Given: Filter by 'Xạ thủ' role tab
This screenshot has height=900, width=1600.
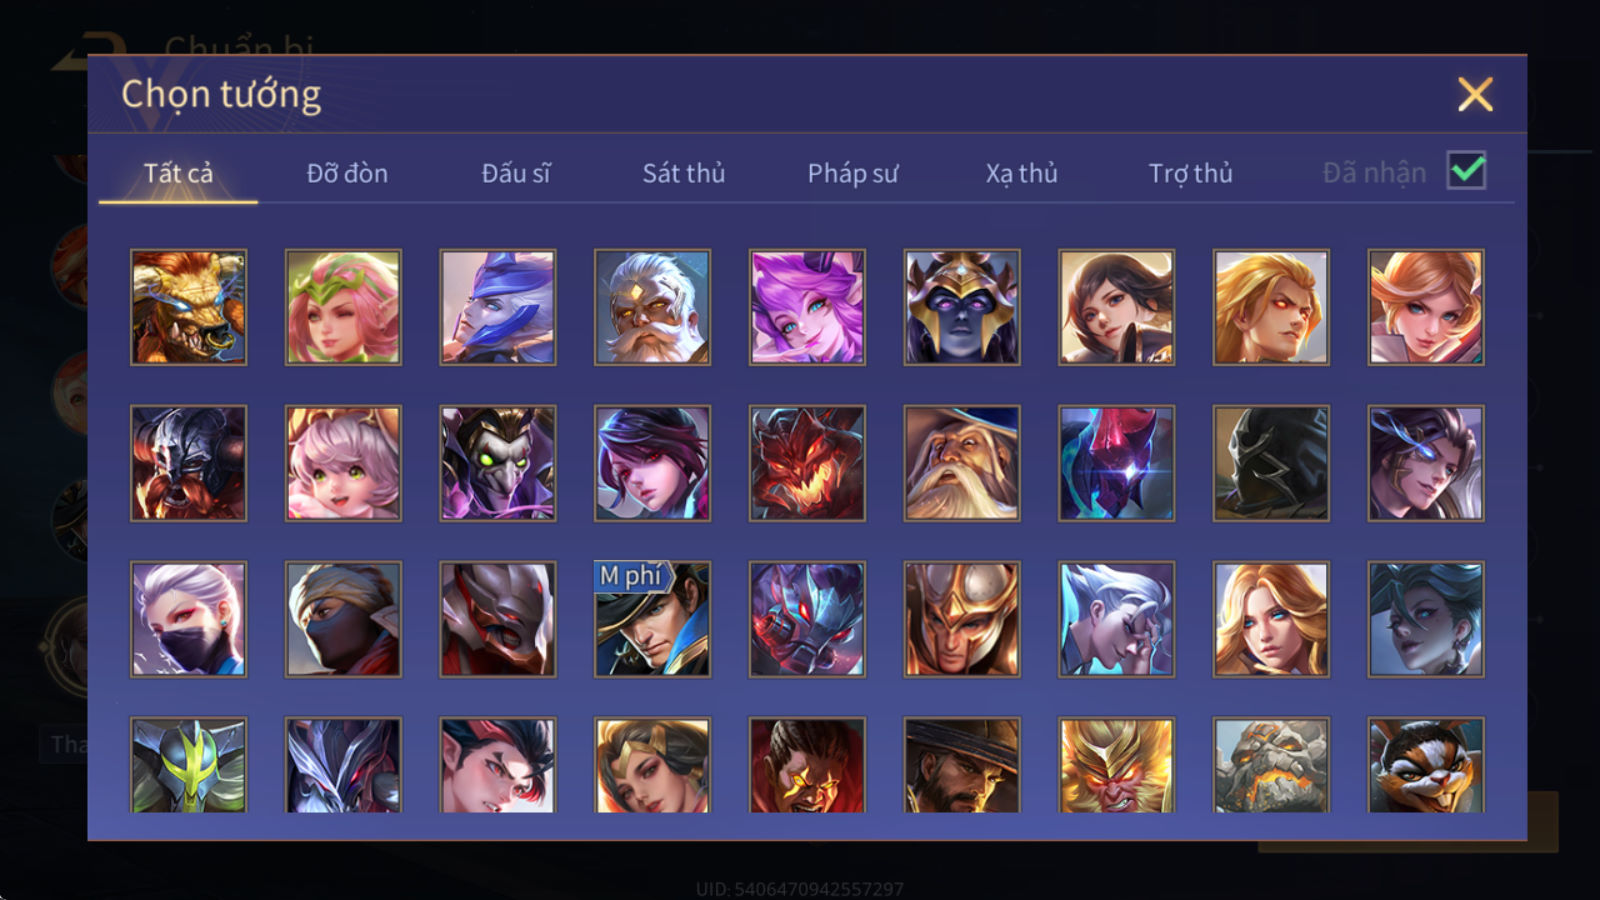Looking at the screenshot, I should pos(1021,173).
